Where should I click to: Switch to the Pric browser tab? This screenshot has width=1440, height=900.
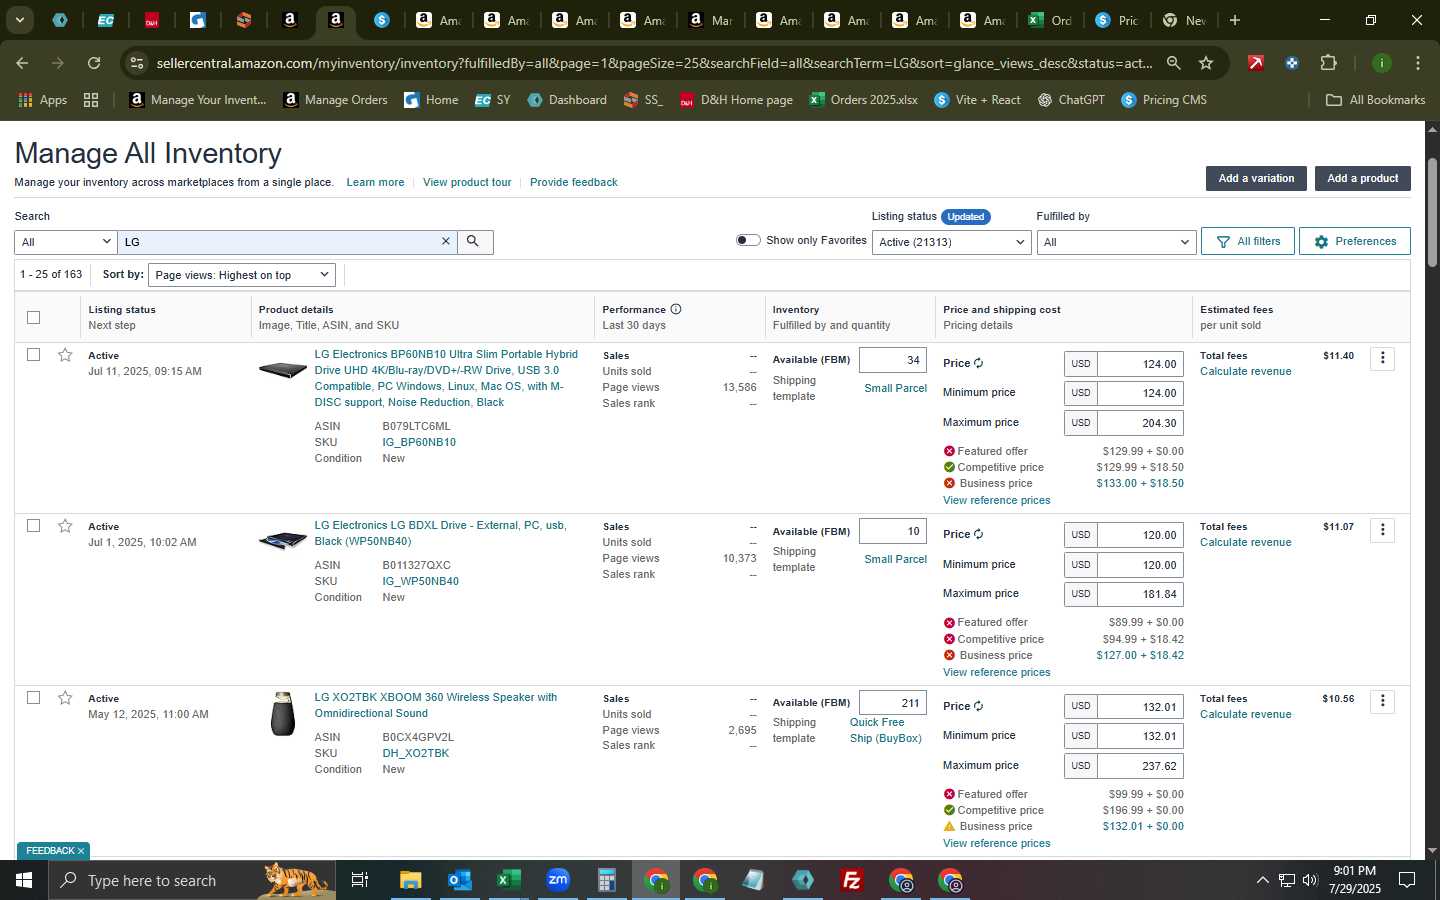[1116, 20]
